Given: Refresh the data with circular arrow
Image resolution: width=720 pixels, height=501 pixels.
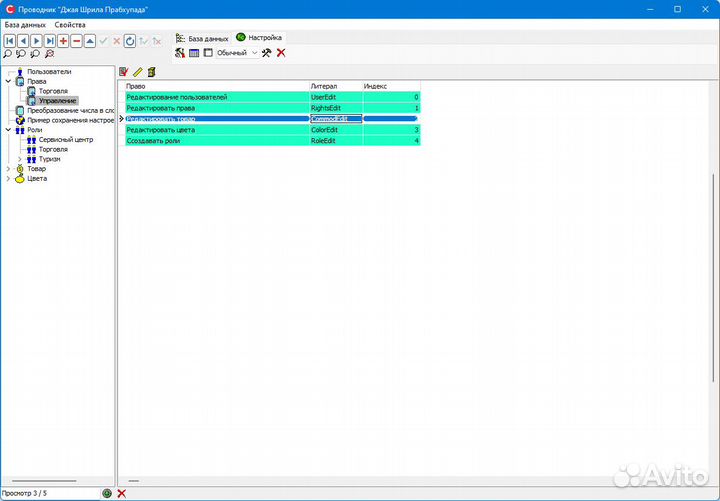Looking at the screenshot, I should tap(130, 41).
